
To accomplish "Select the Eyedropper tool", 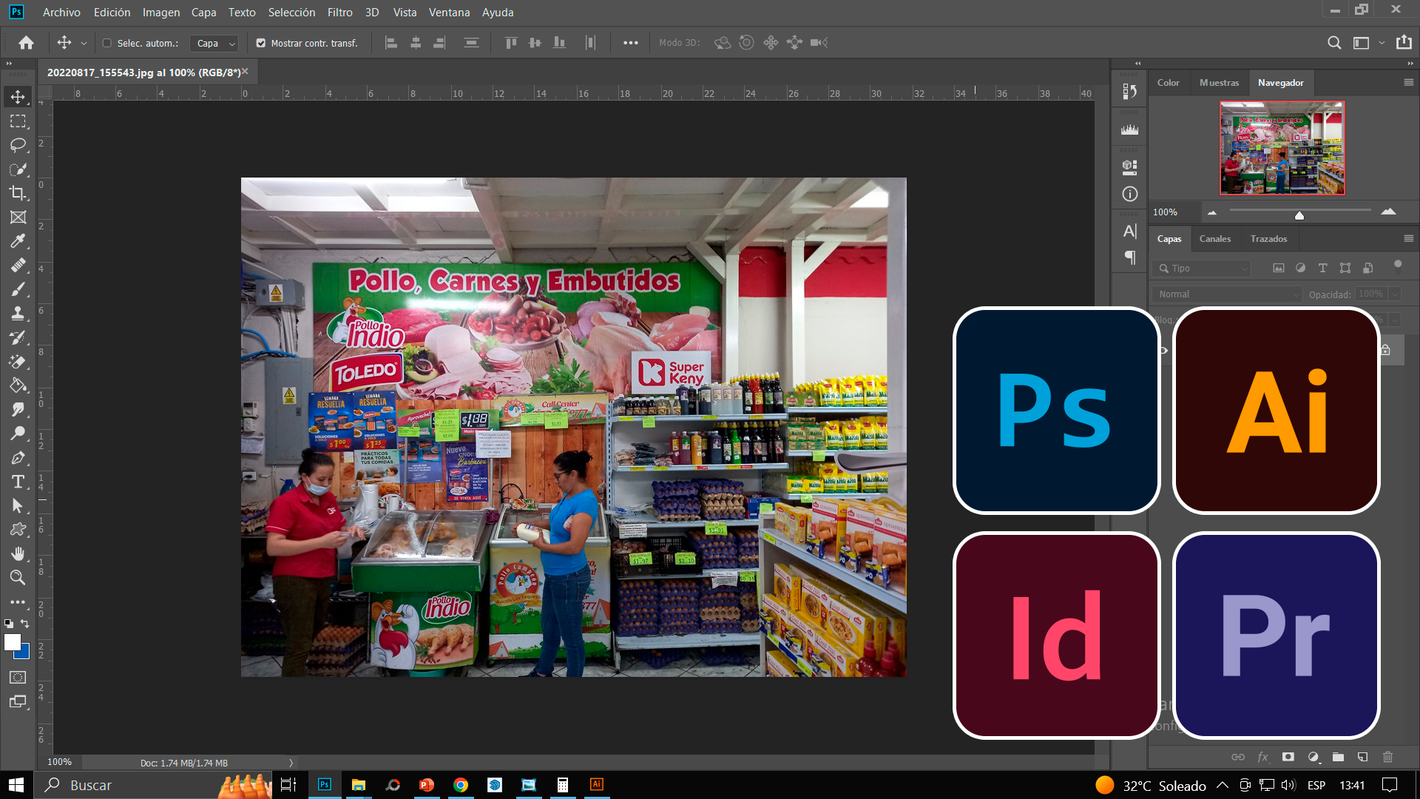I will click(x=18, y=241).
